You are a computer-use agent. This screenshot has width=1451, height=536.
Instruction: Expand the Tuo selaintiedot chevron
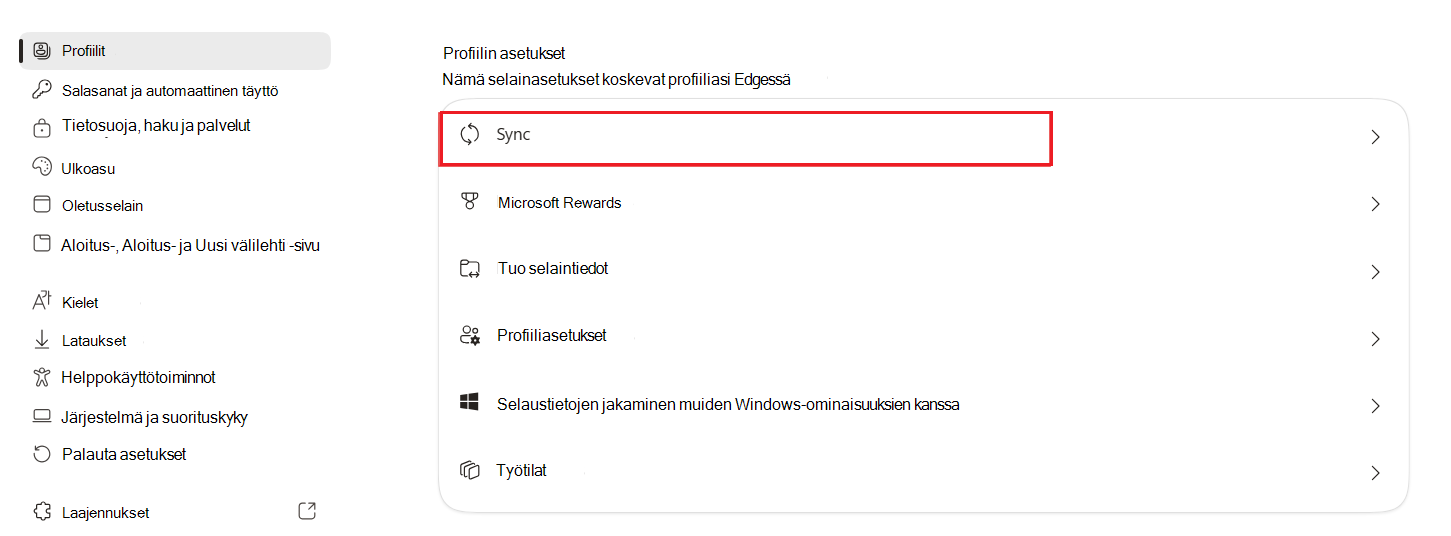click(1376, 272)
